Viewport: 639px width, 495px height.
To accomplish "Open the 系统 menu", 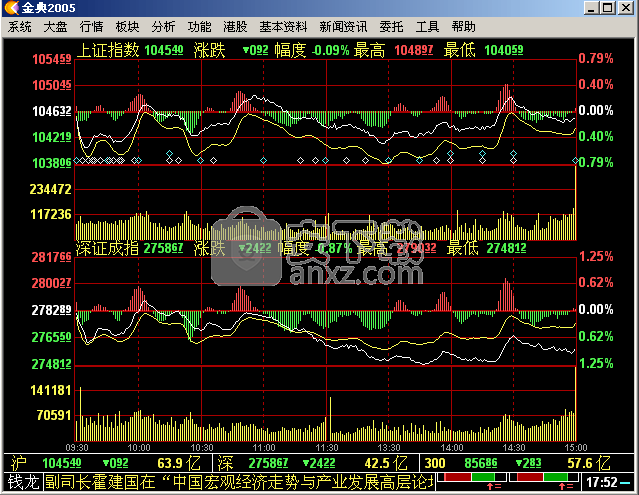I will coord(20,27).
